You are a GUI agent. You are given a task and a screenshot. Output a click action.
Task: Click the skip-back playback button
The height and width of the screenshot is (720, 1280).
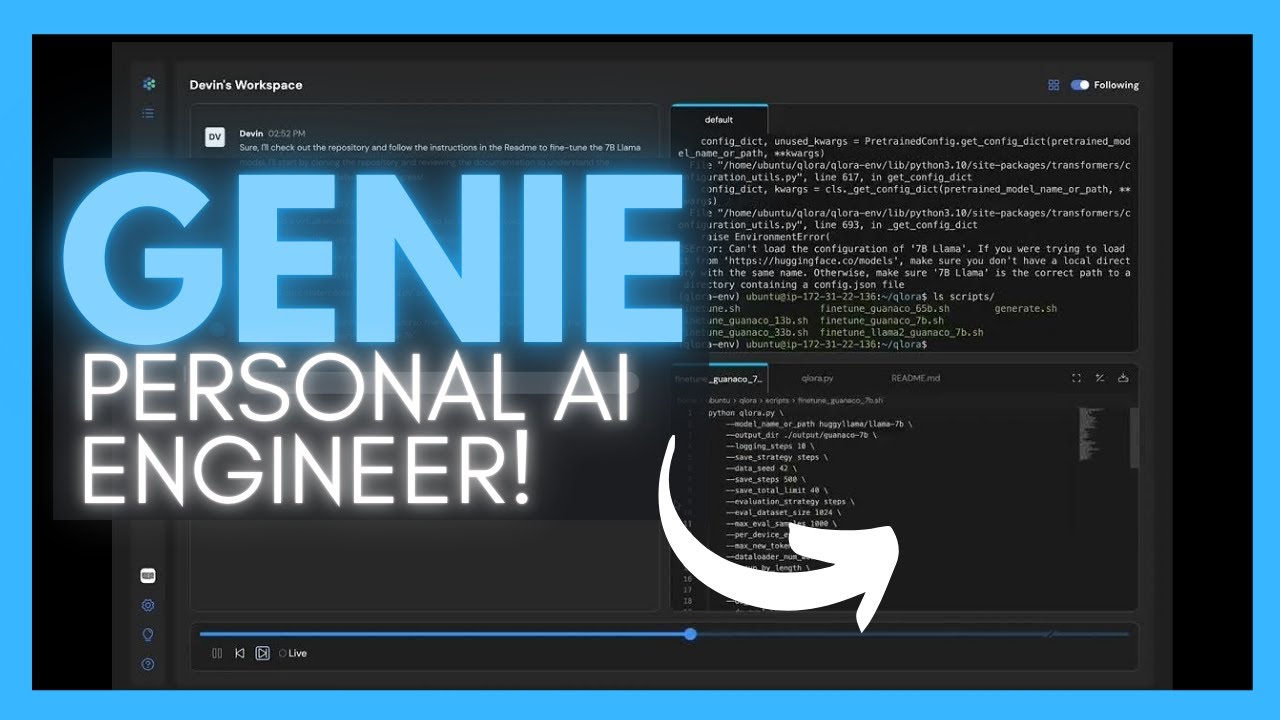click(x=240, y=653)
